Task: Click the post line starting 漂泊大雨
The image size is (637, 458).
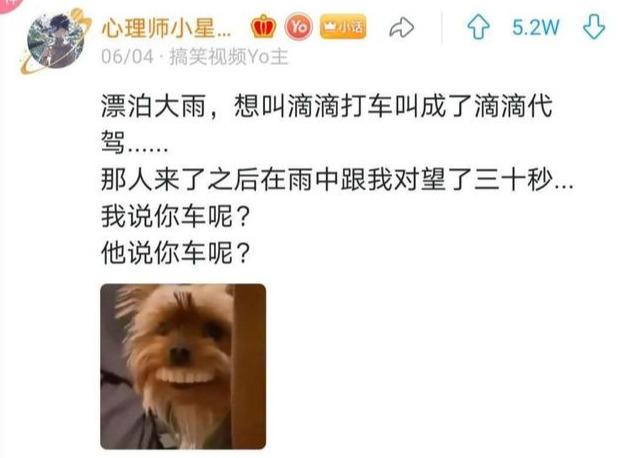Action: [x=327, y=106]
